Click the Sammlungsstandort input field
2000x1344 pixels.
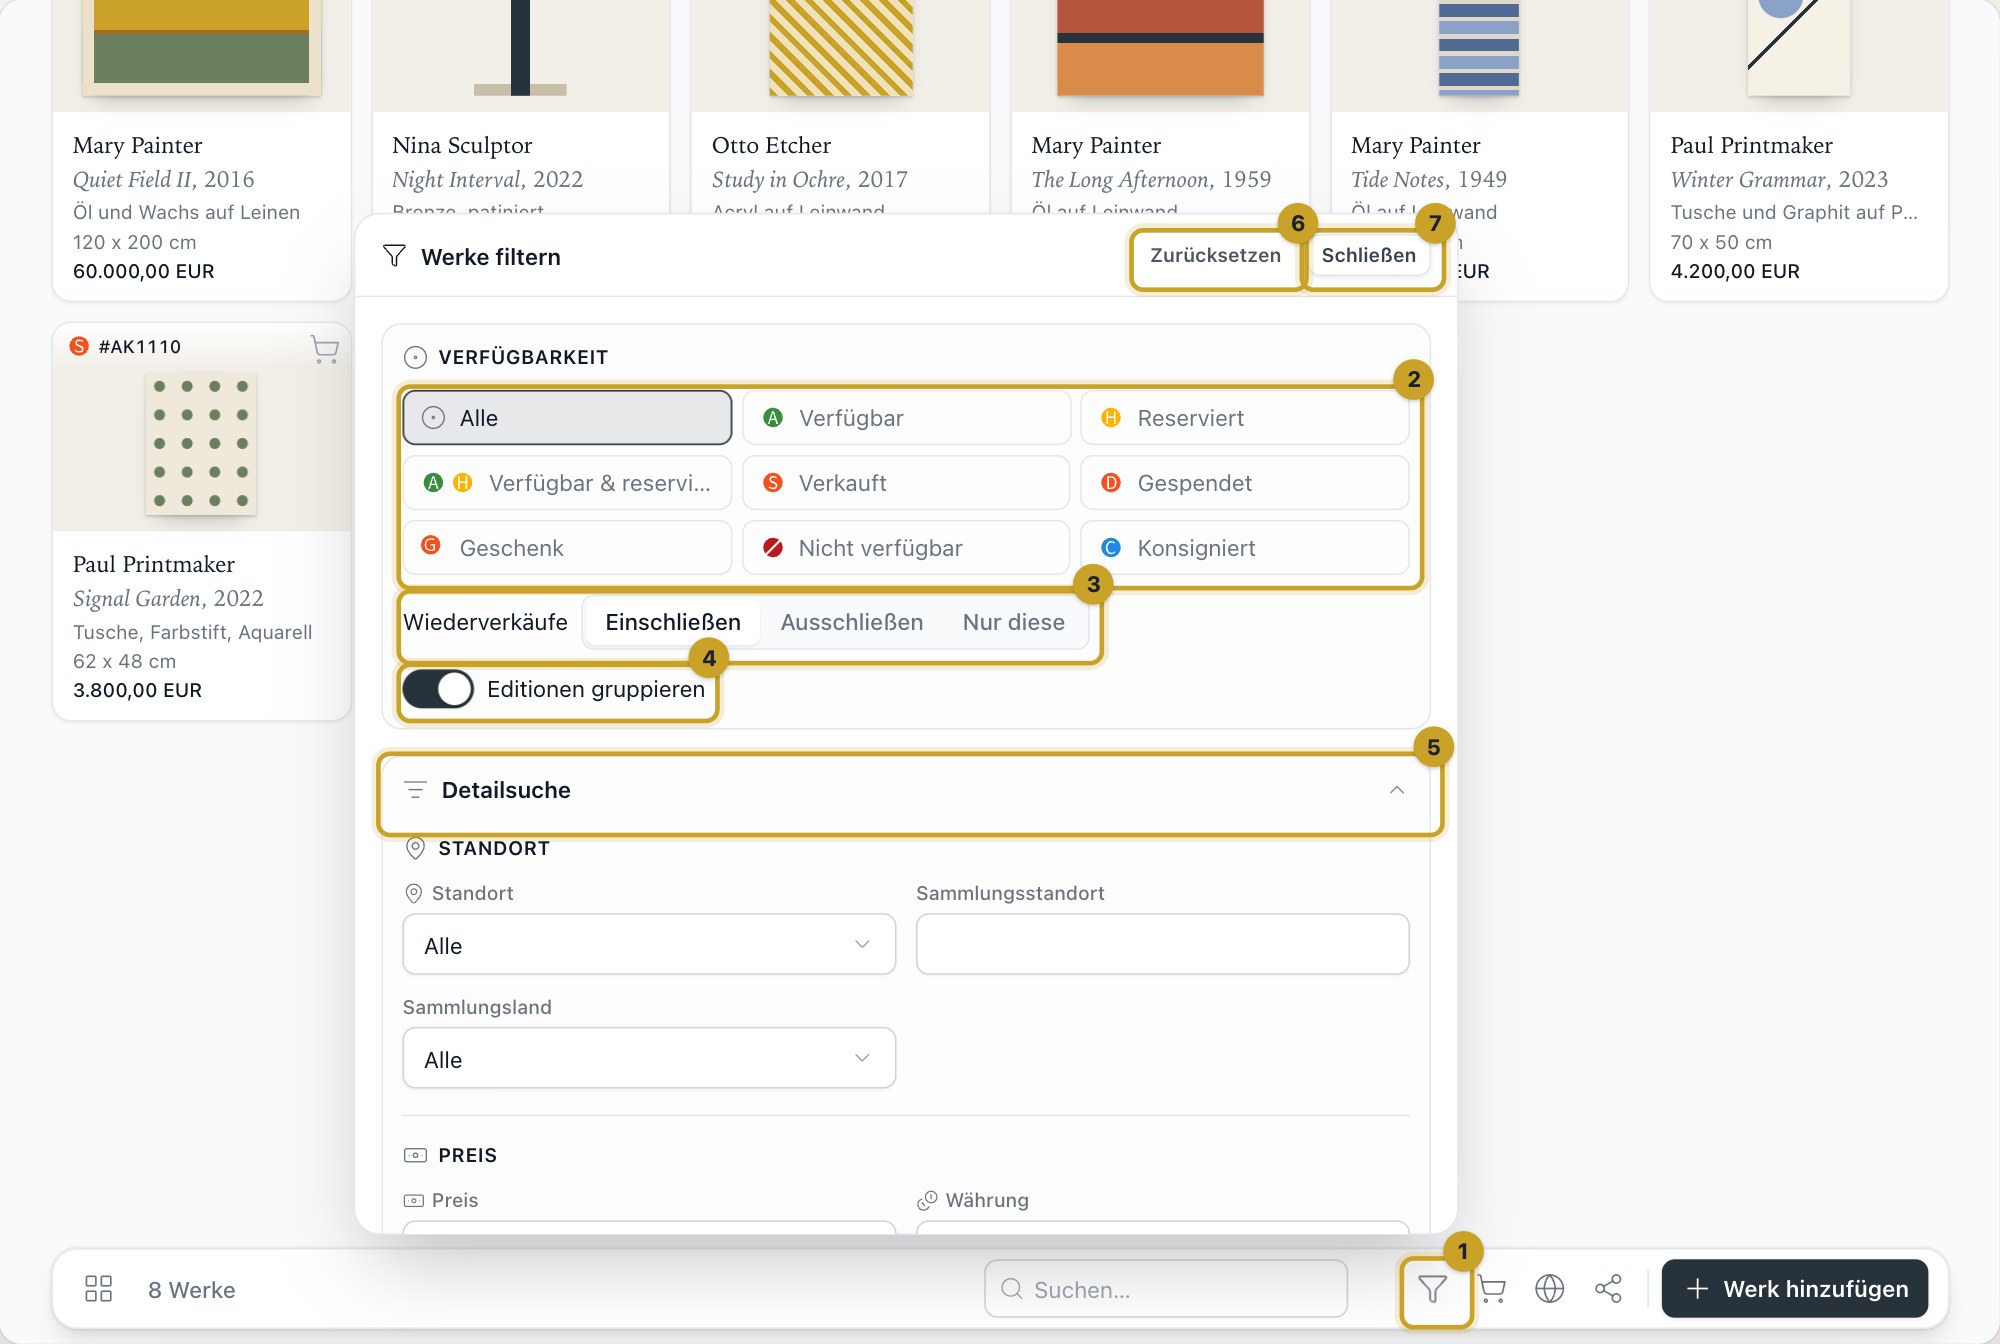click(x=1162, y=944)
